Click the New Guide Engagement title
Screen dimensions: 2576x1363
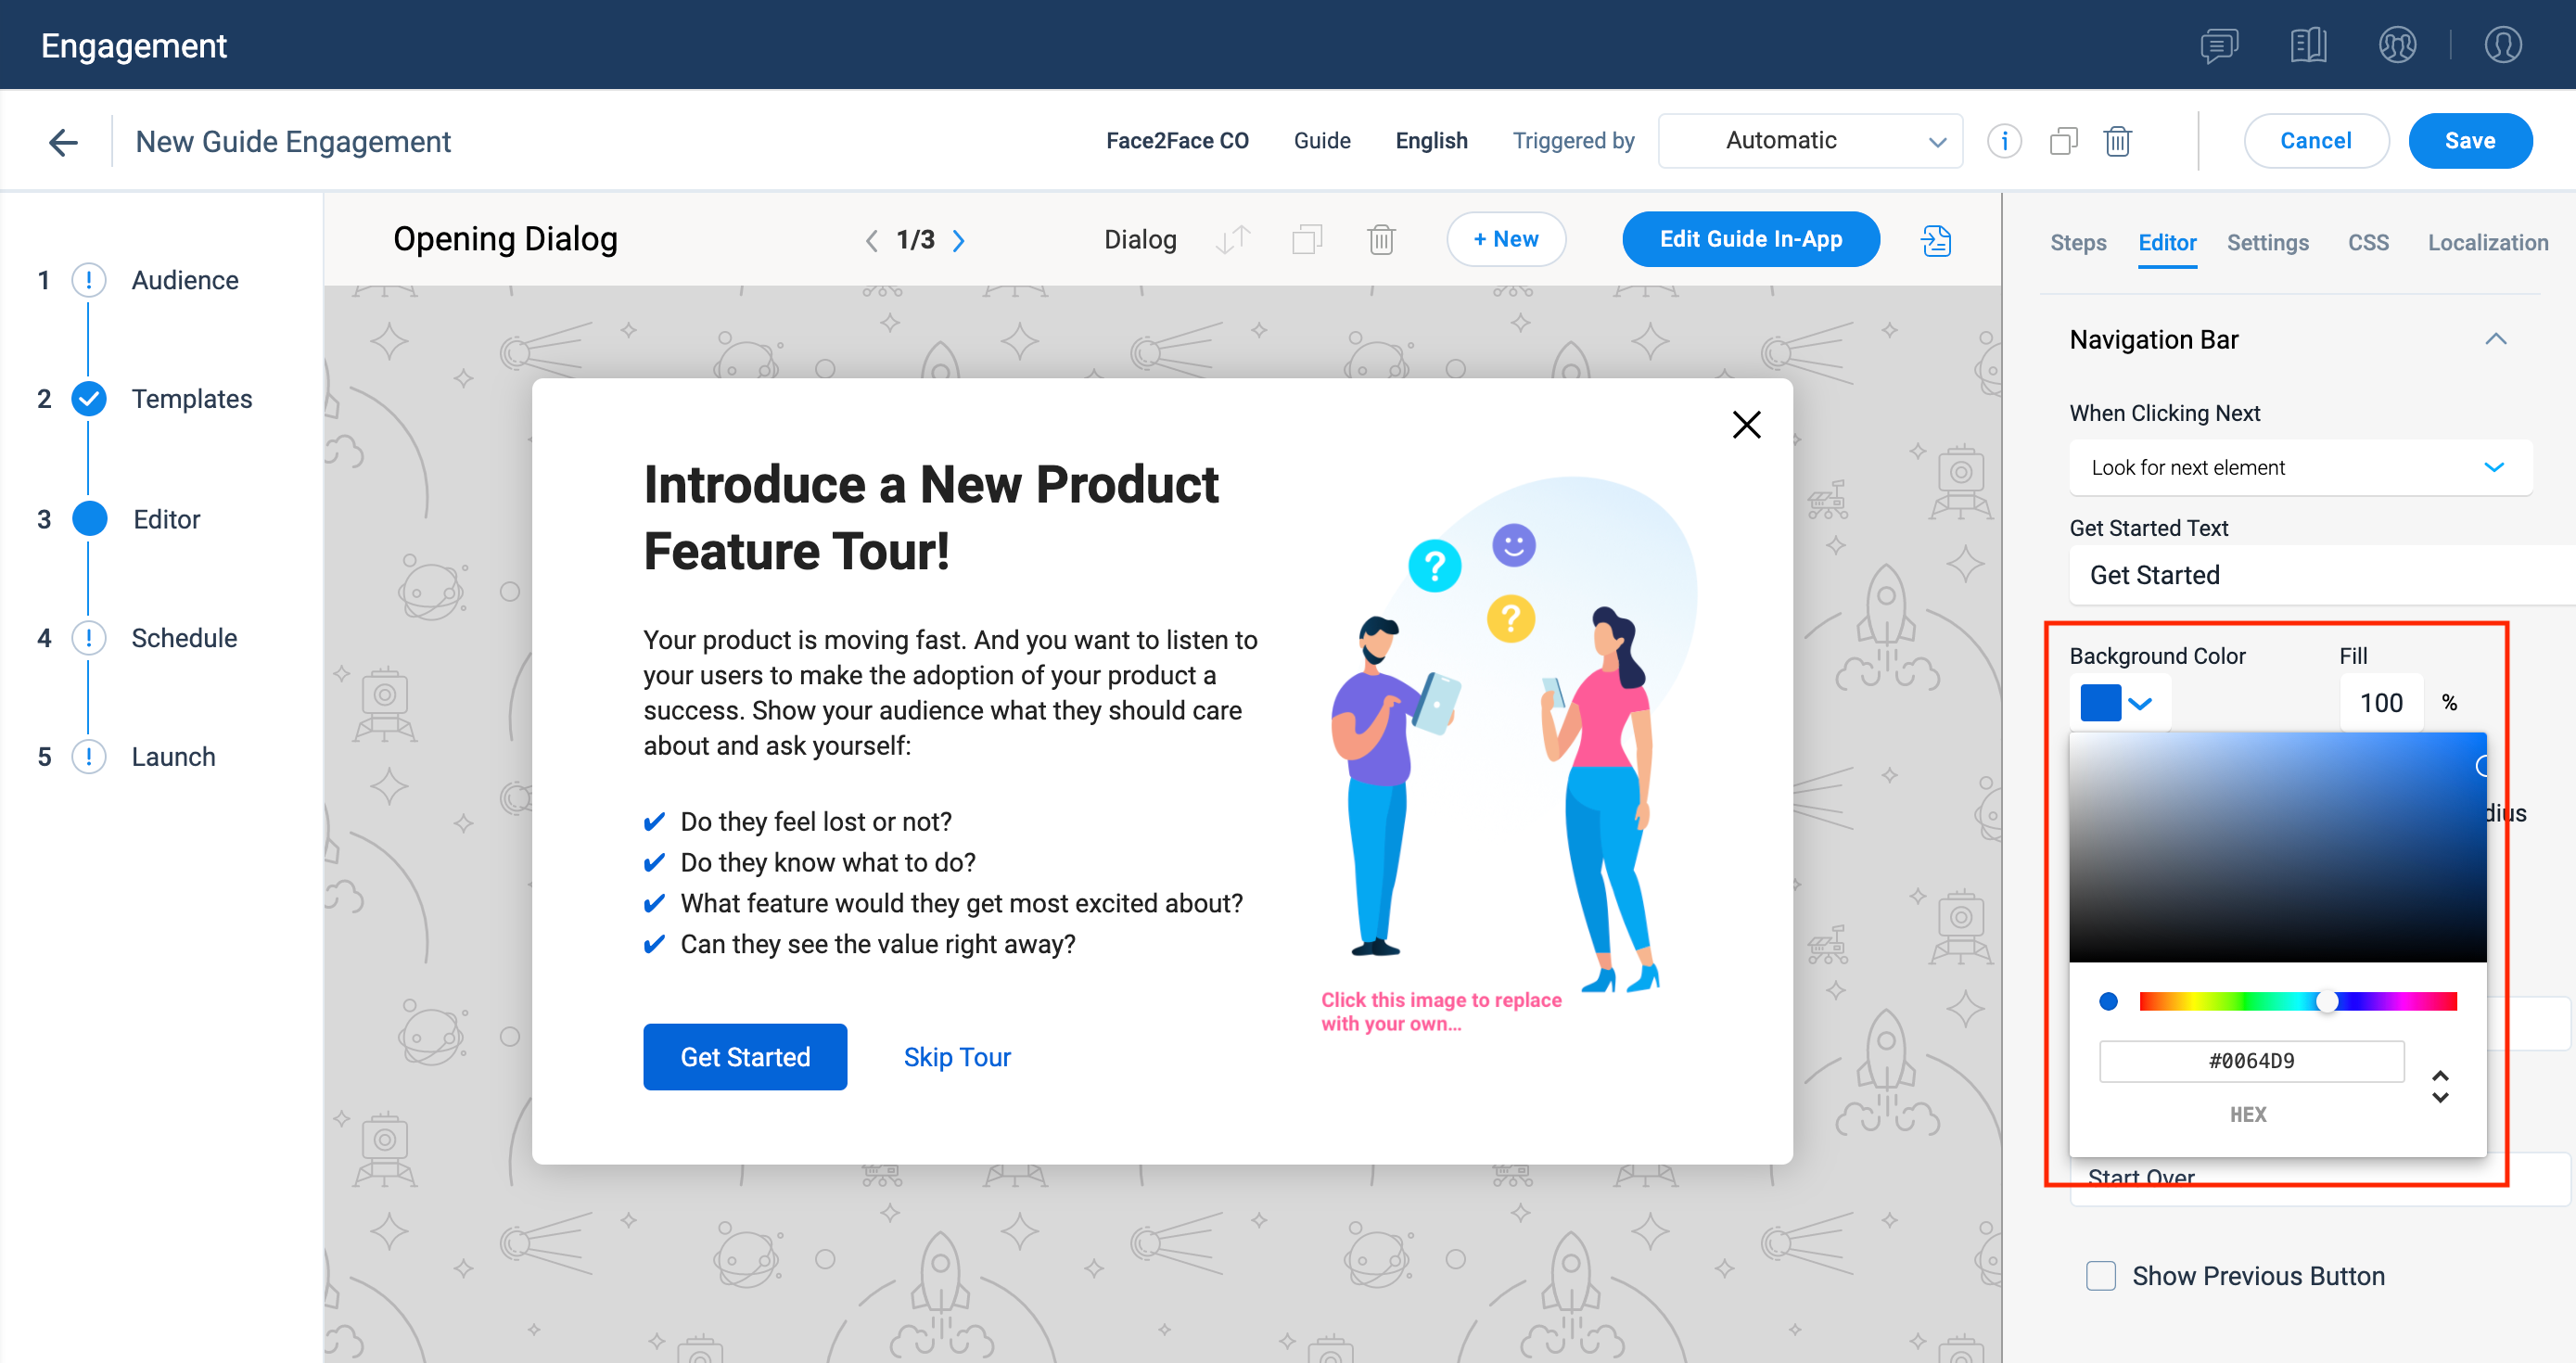coord(293,142)
